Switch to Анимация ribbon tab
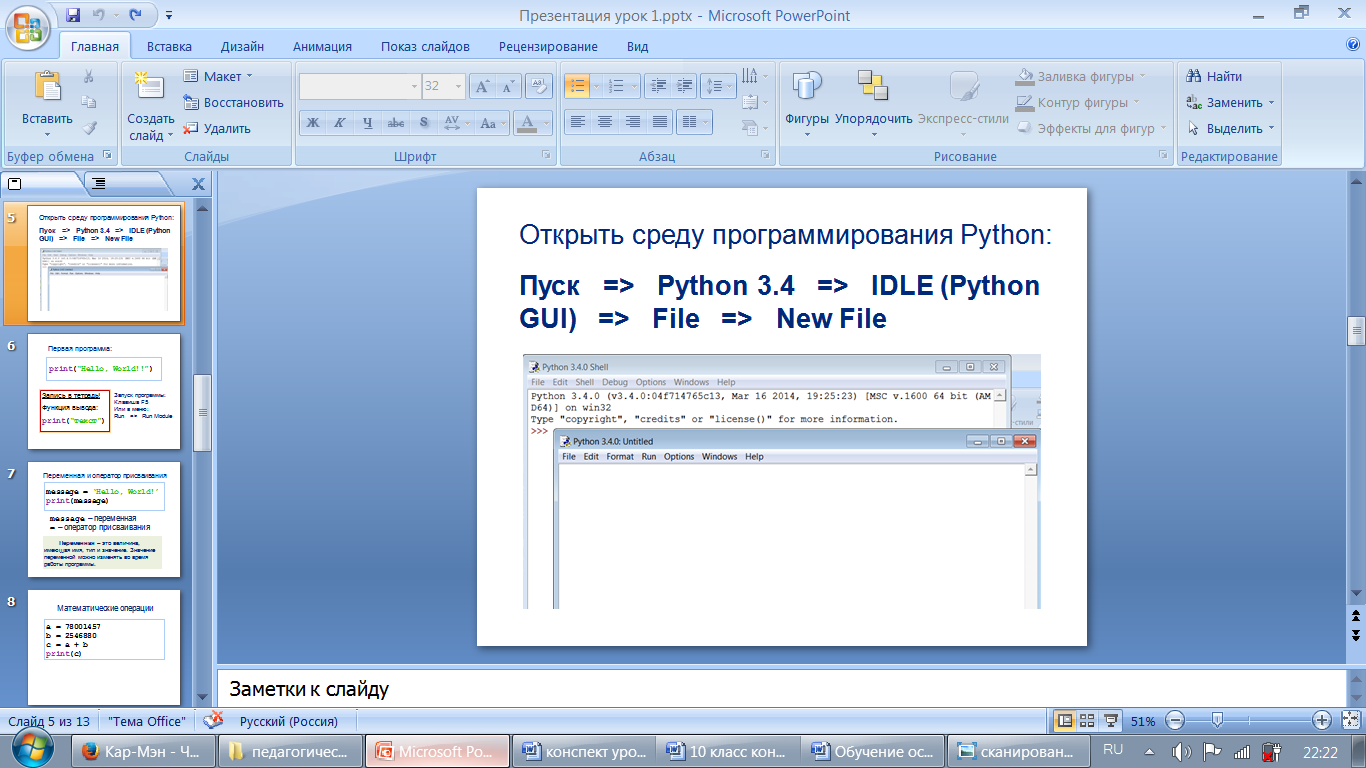 [x=322, y=46]
